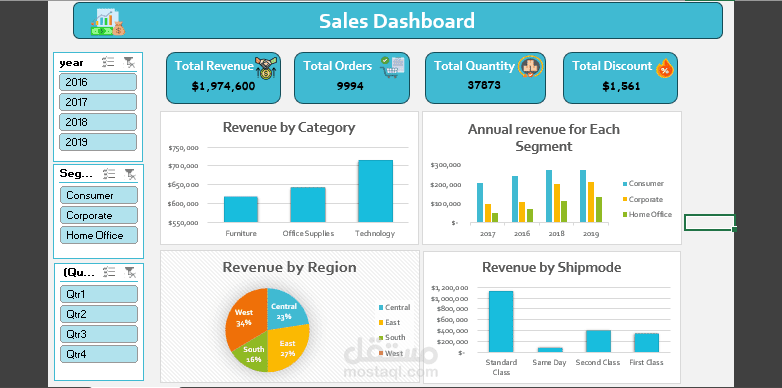Select the Corporate segment filter

99,215
